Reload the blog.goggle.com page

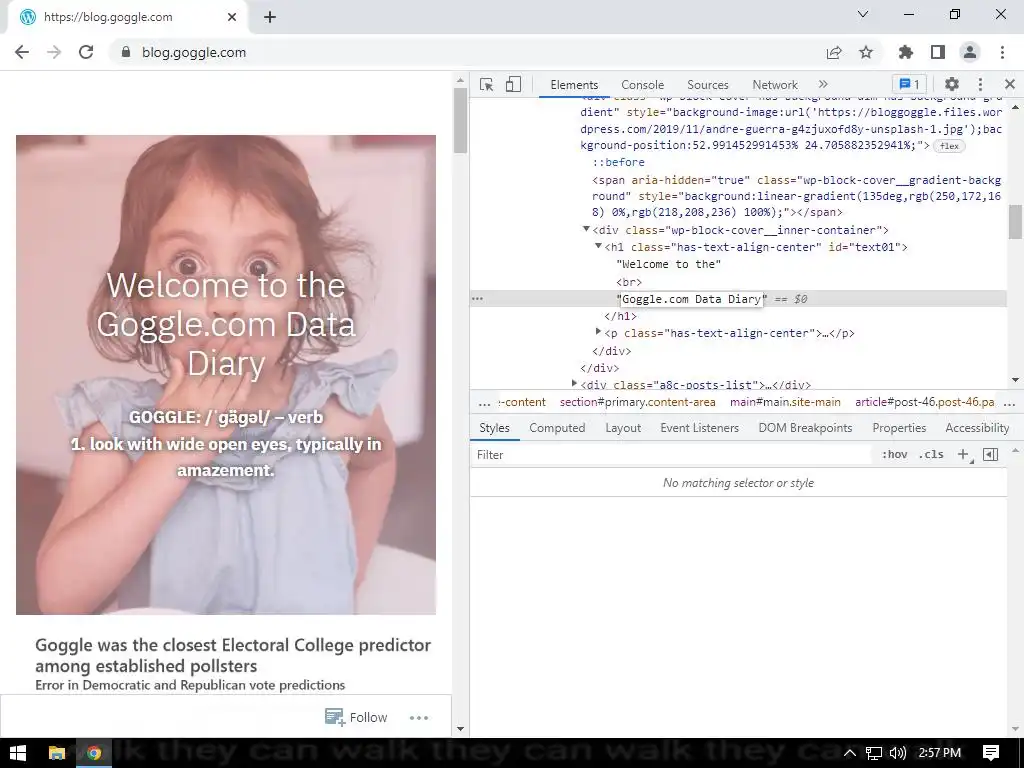tap(86, 52)
